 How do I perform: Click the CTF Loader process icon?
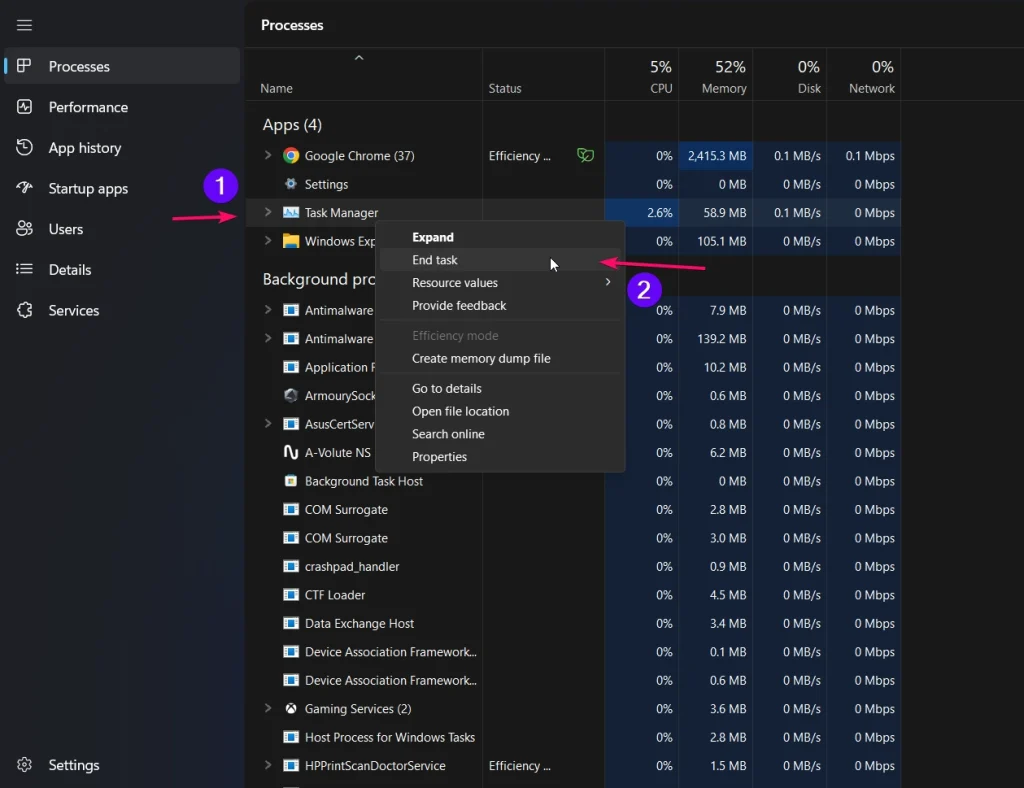point(291,595)
